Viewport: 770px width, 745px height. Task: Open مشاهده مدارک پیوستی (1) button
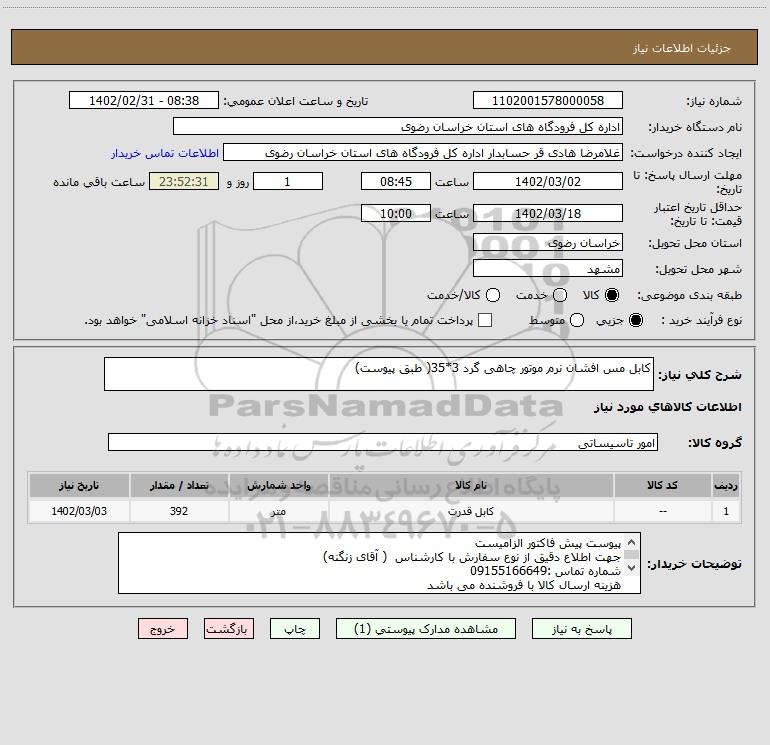pos(426,629)
